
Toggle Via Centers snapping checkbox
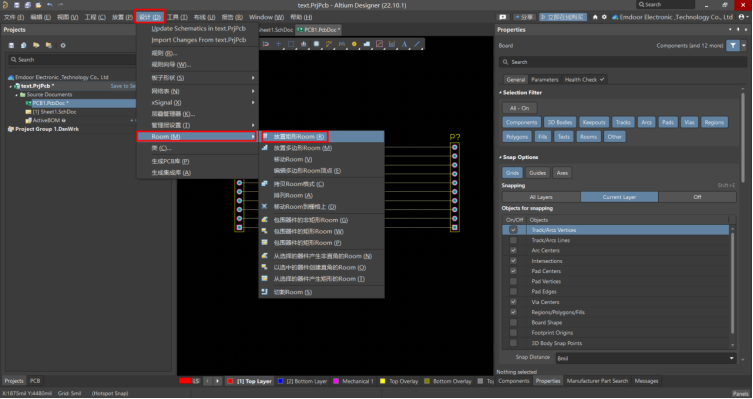tap(513, 302)
